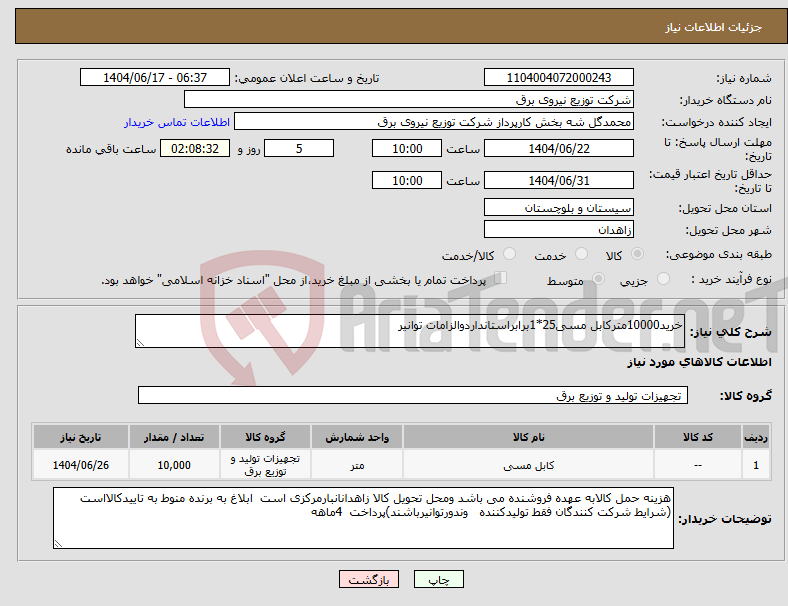
Task: Click the تعداد / مقدار column header
Action: coord(174,437)
